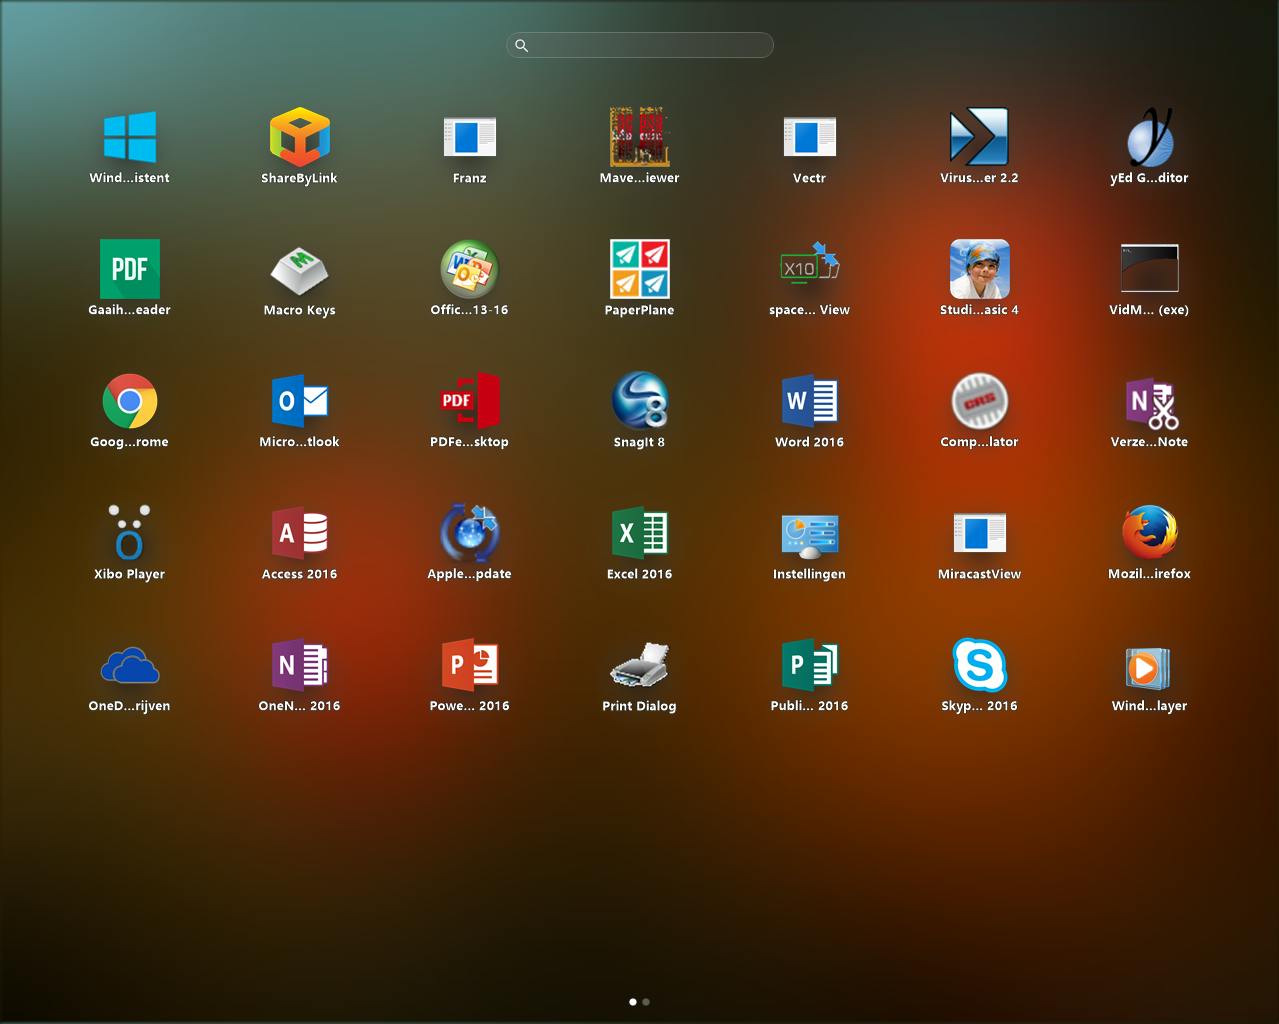The width and height of the screenshot is (1279, 1024).
Task: Launch Microsoft Outlook
Action: pos(299,400)
